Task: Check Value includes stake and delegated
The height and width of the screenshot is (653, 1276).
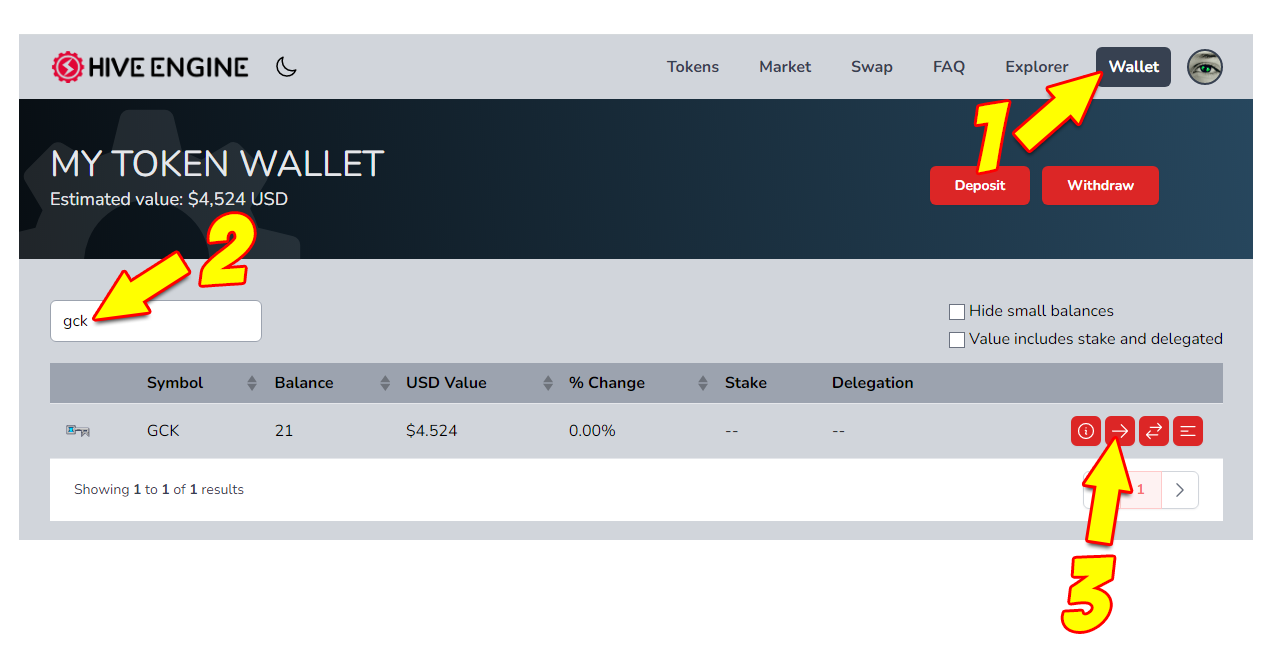Action: 957,339
